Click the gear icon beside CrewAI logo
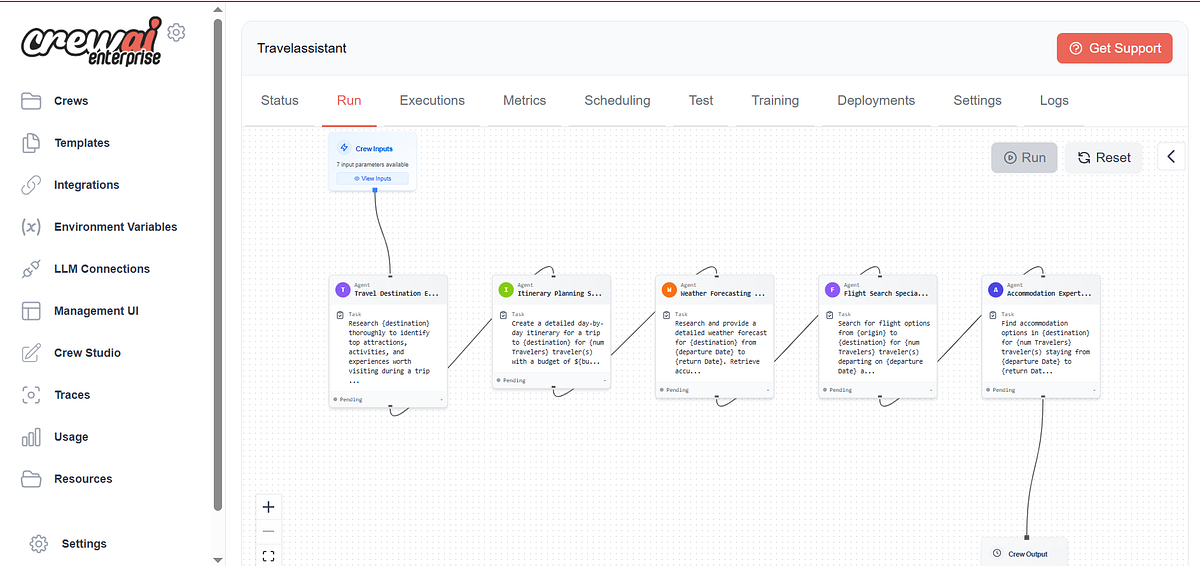1200x566 pixels. pyautogui.click(x=176, y=32)
